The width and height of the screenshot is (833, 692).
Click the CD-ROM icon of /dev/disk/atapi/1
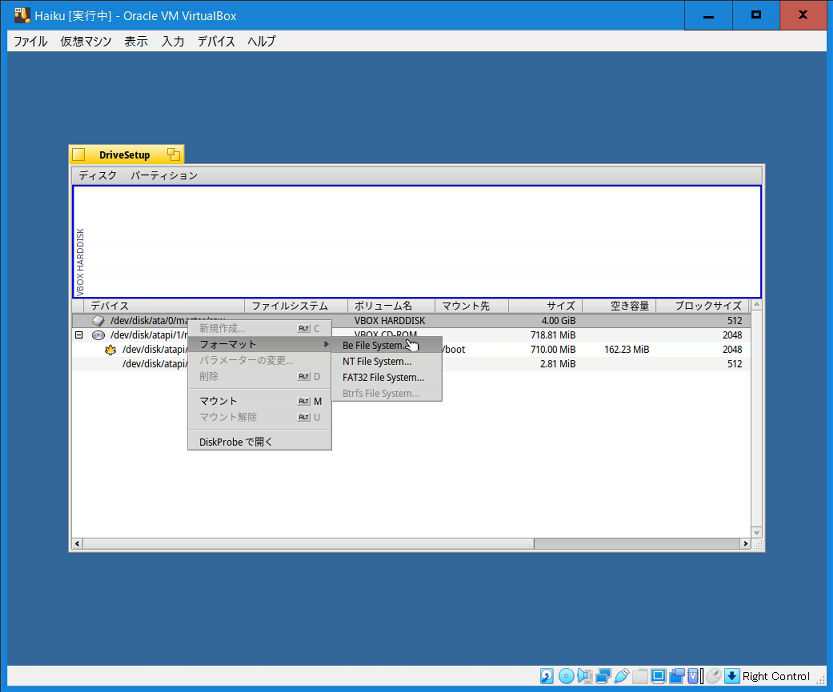point(98,335)
